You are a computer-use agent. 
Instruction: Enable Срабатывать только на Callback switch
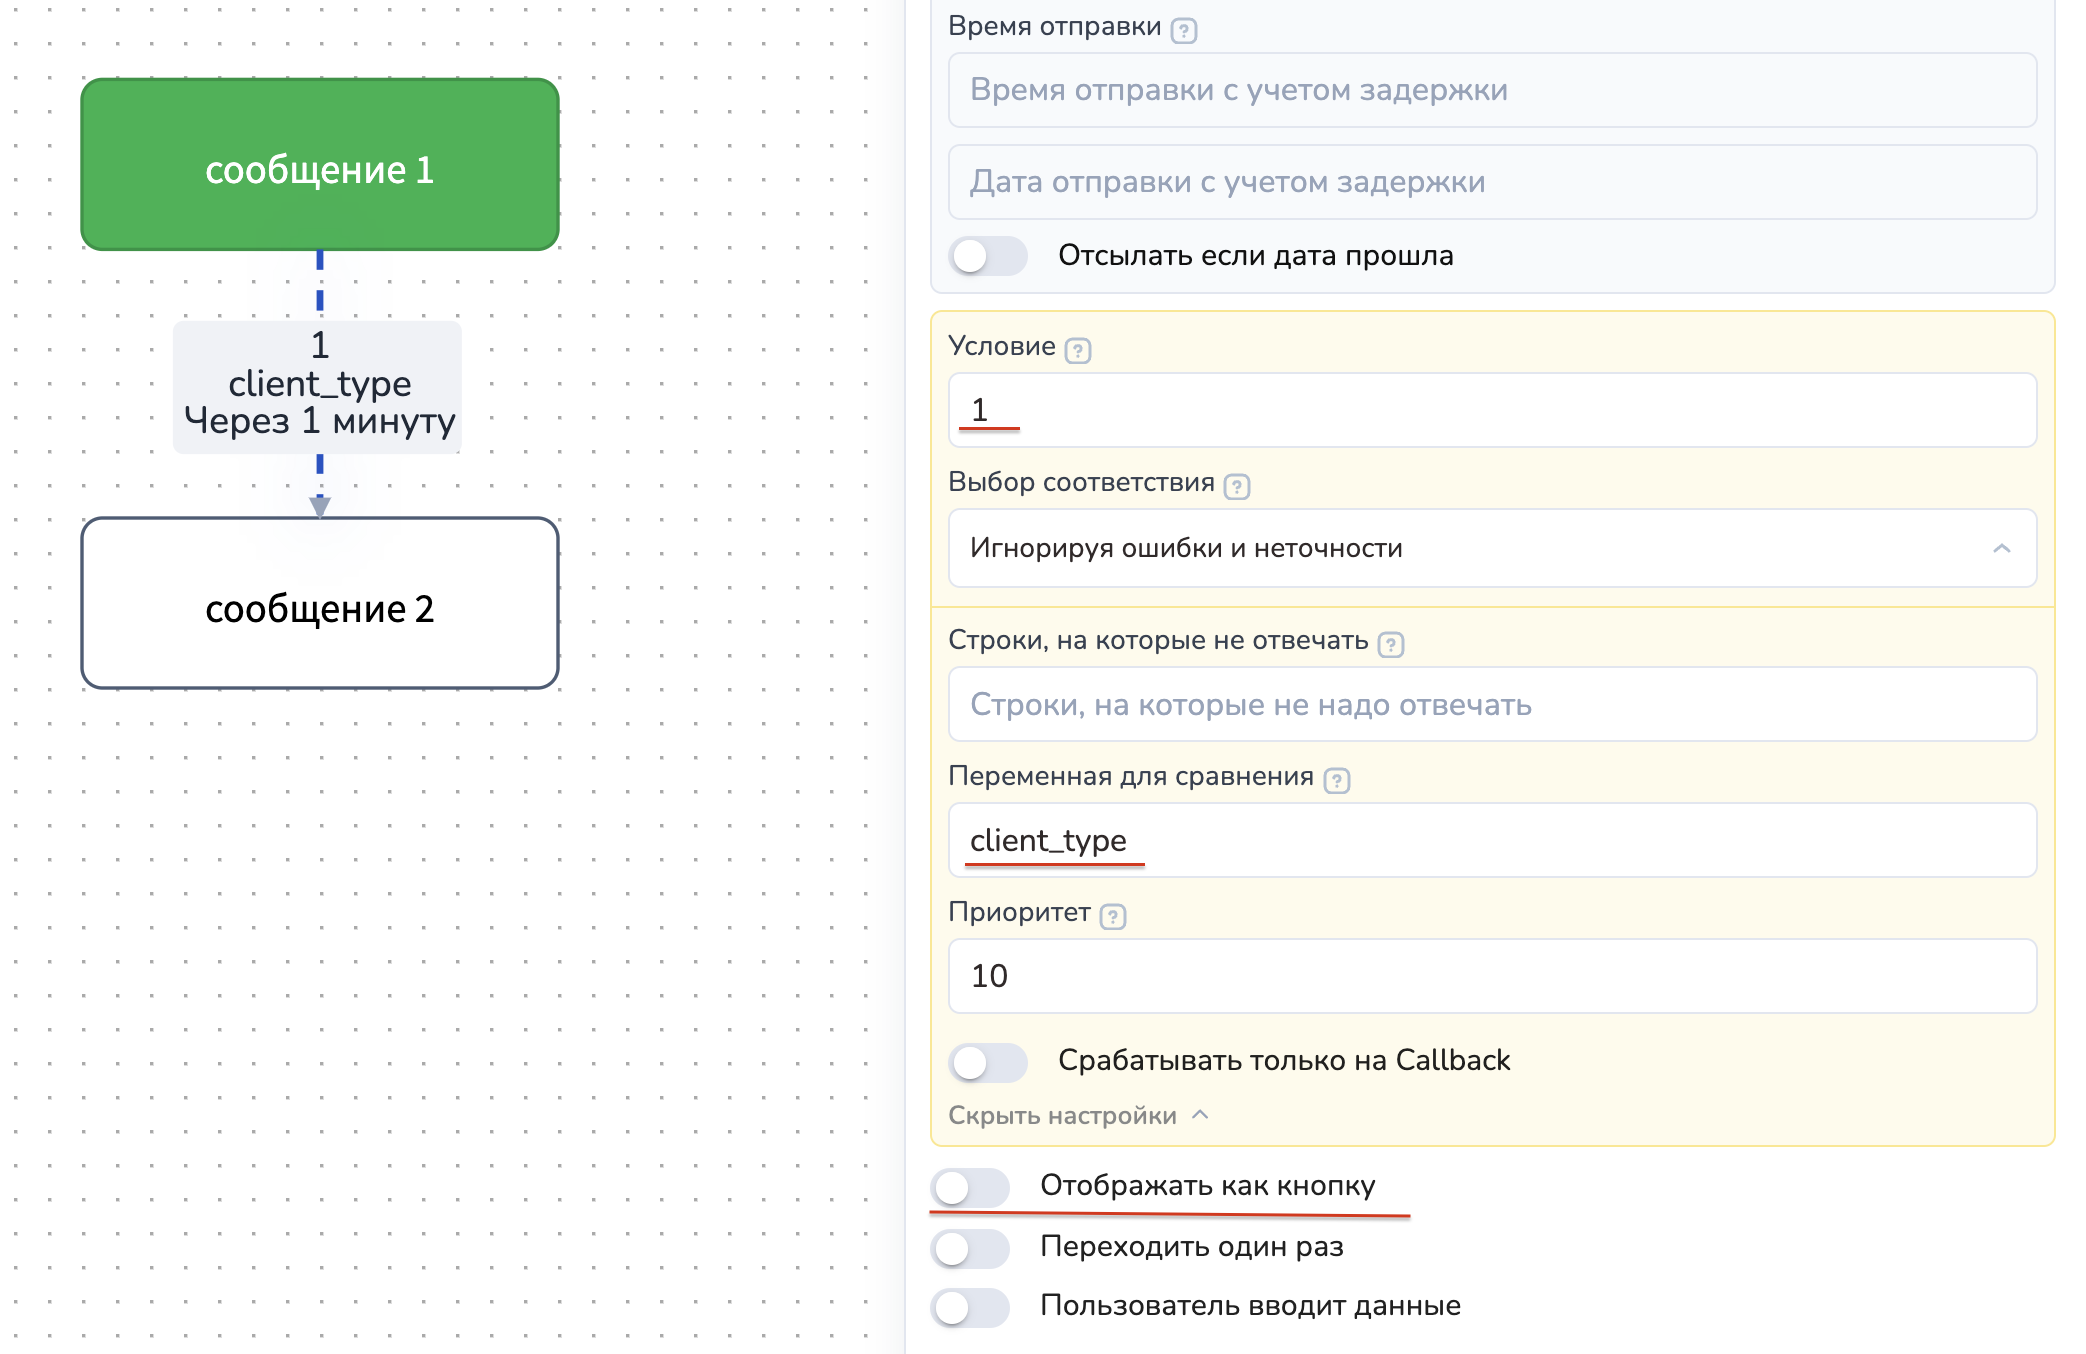tap(987, 1062)
